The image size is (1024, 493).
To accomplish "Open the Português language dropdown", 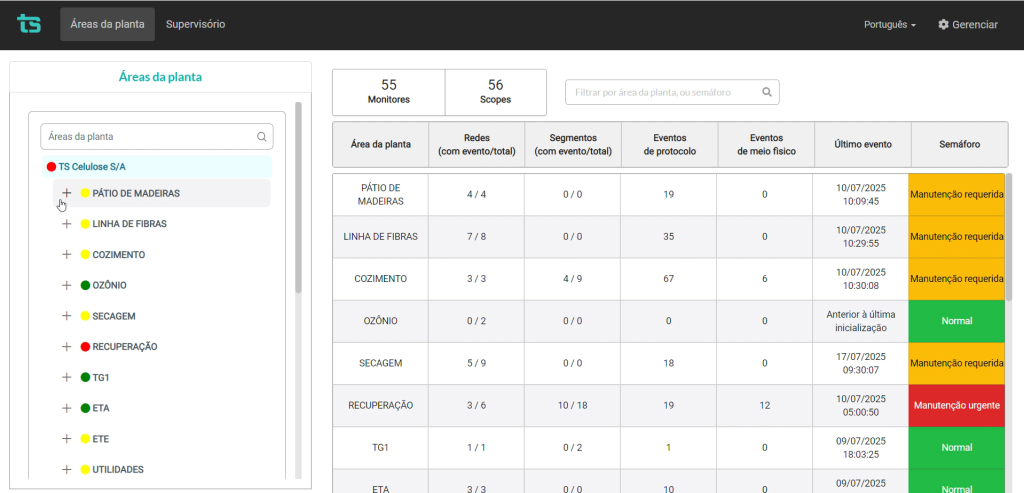I will [x=889, y=24].
